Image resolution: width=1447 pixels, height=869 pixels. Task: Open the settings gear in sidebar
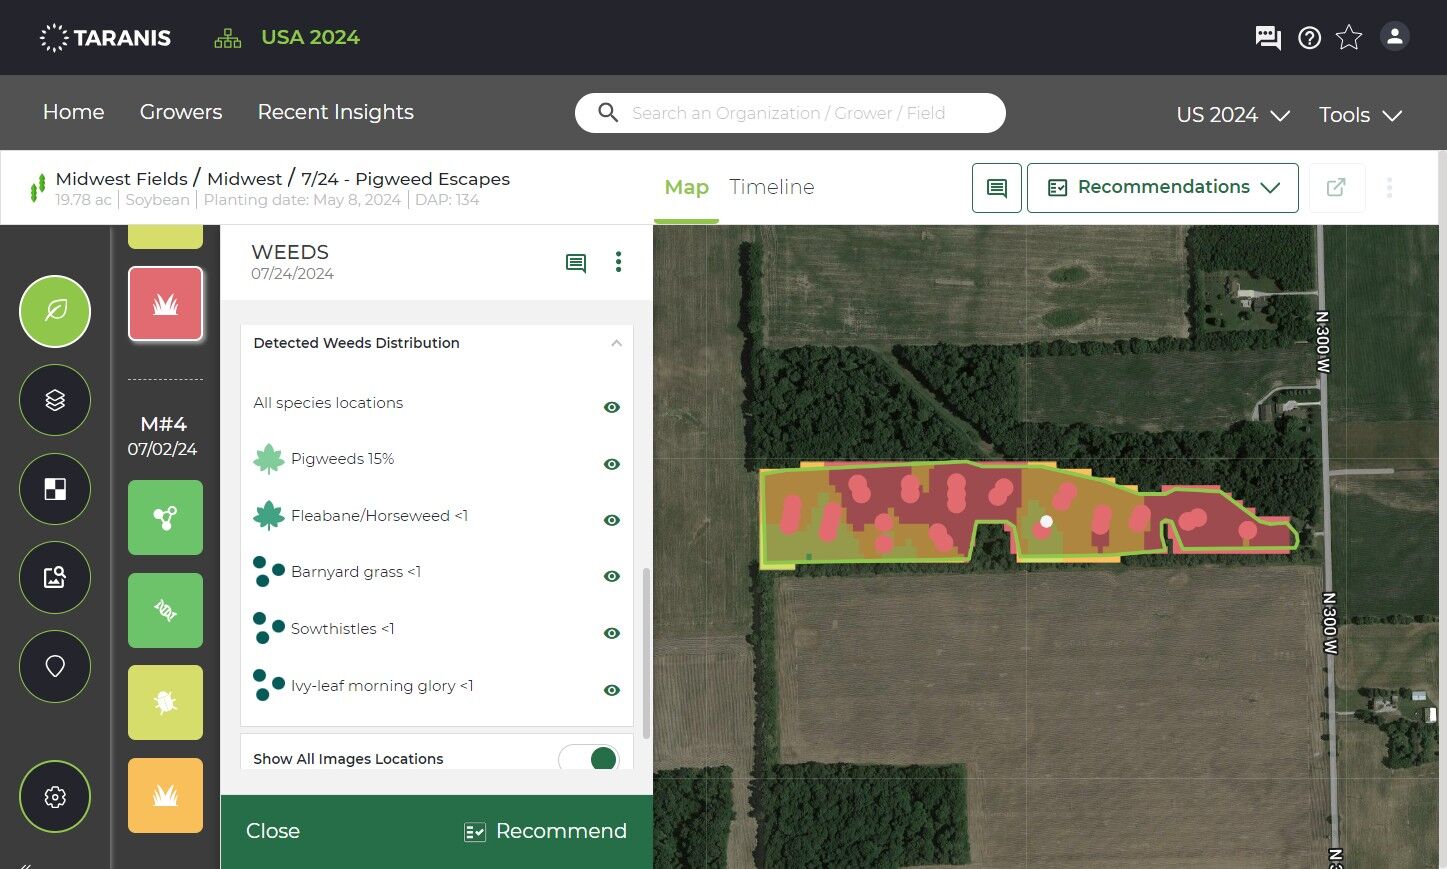point(55,796)
